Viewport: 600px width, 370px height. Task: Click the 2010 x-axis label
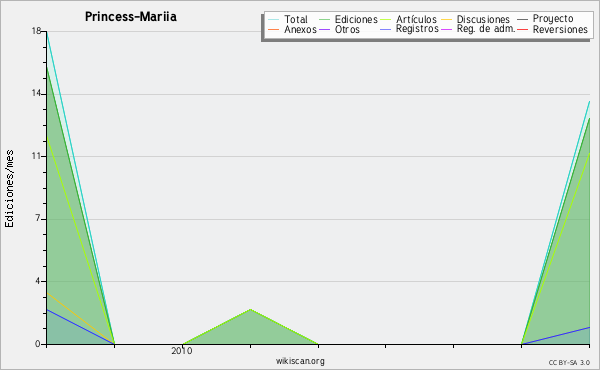coord(182,351)
